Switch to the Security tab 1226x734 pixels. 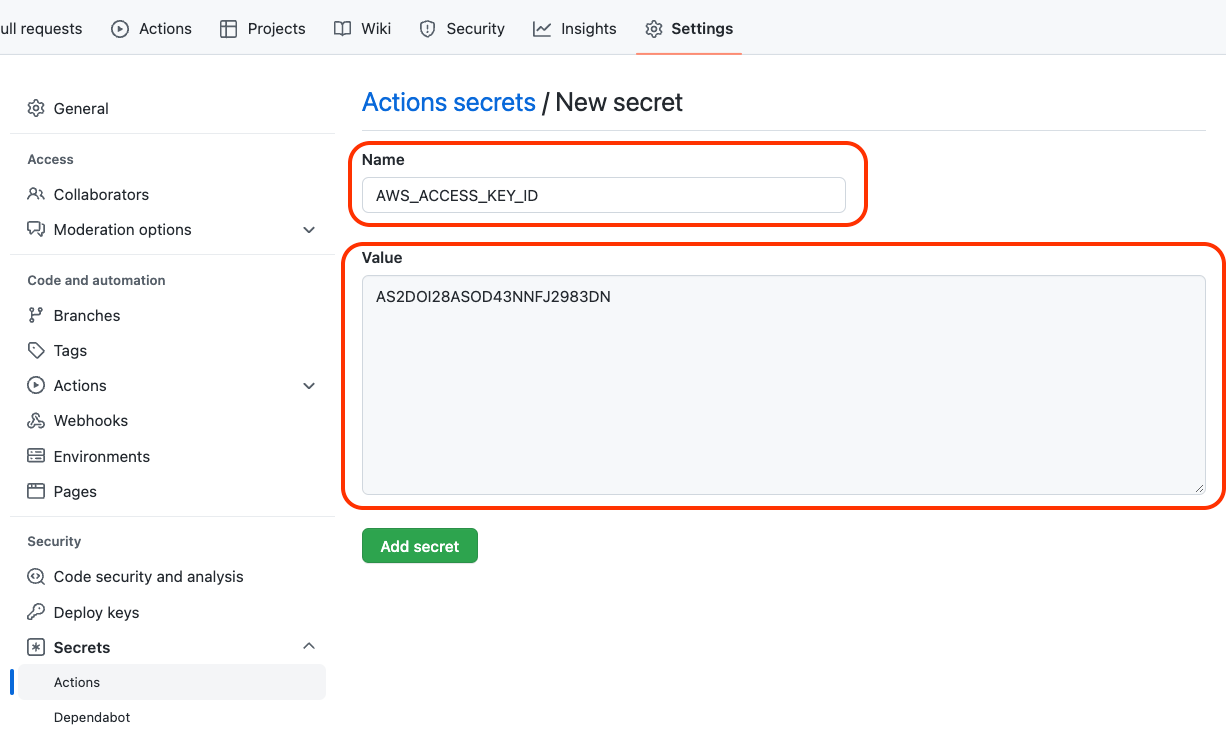point(462,28)
